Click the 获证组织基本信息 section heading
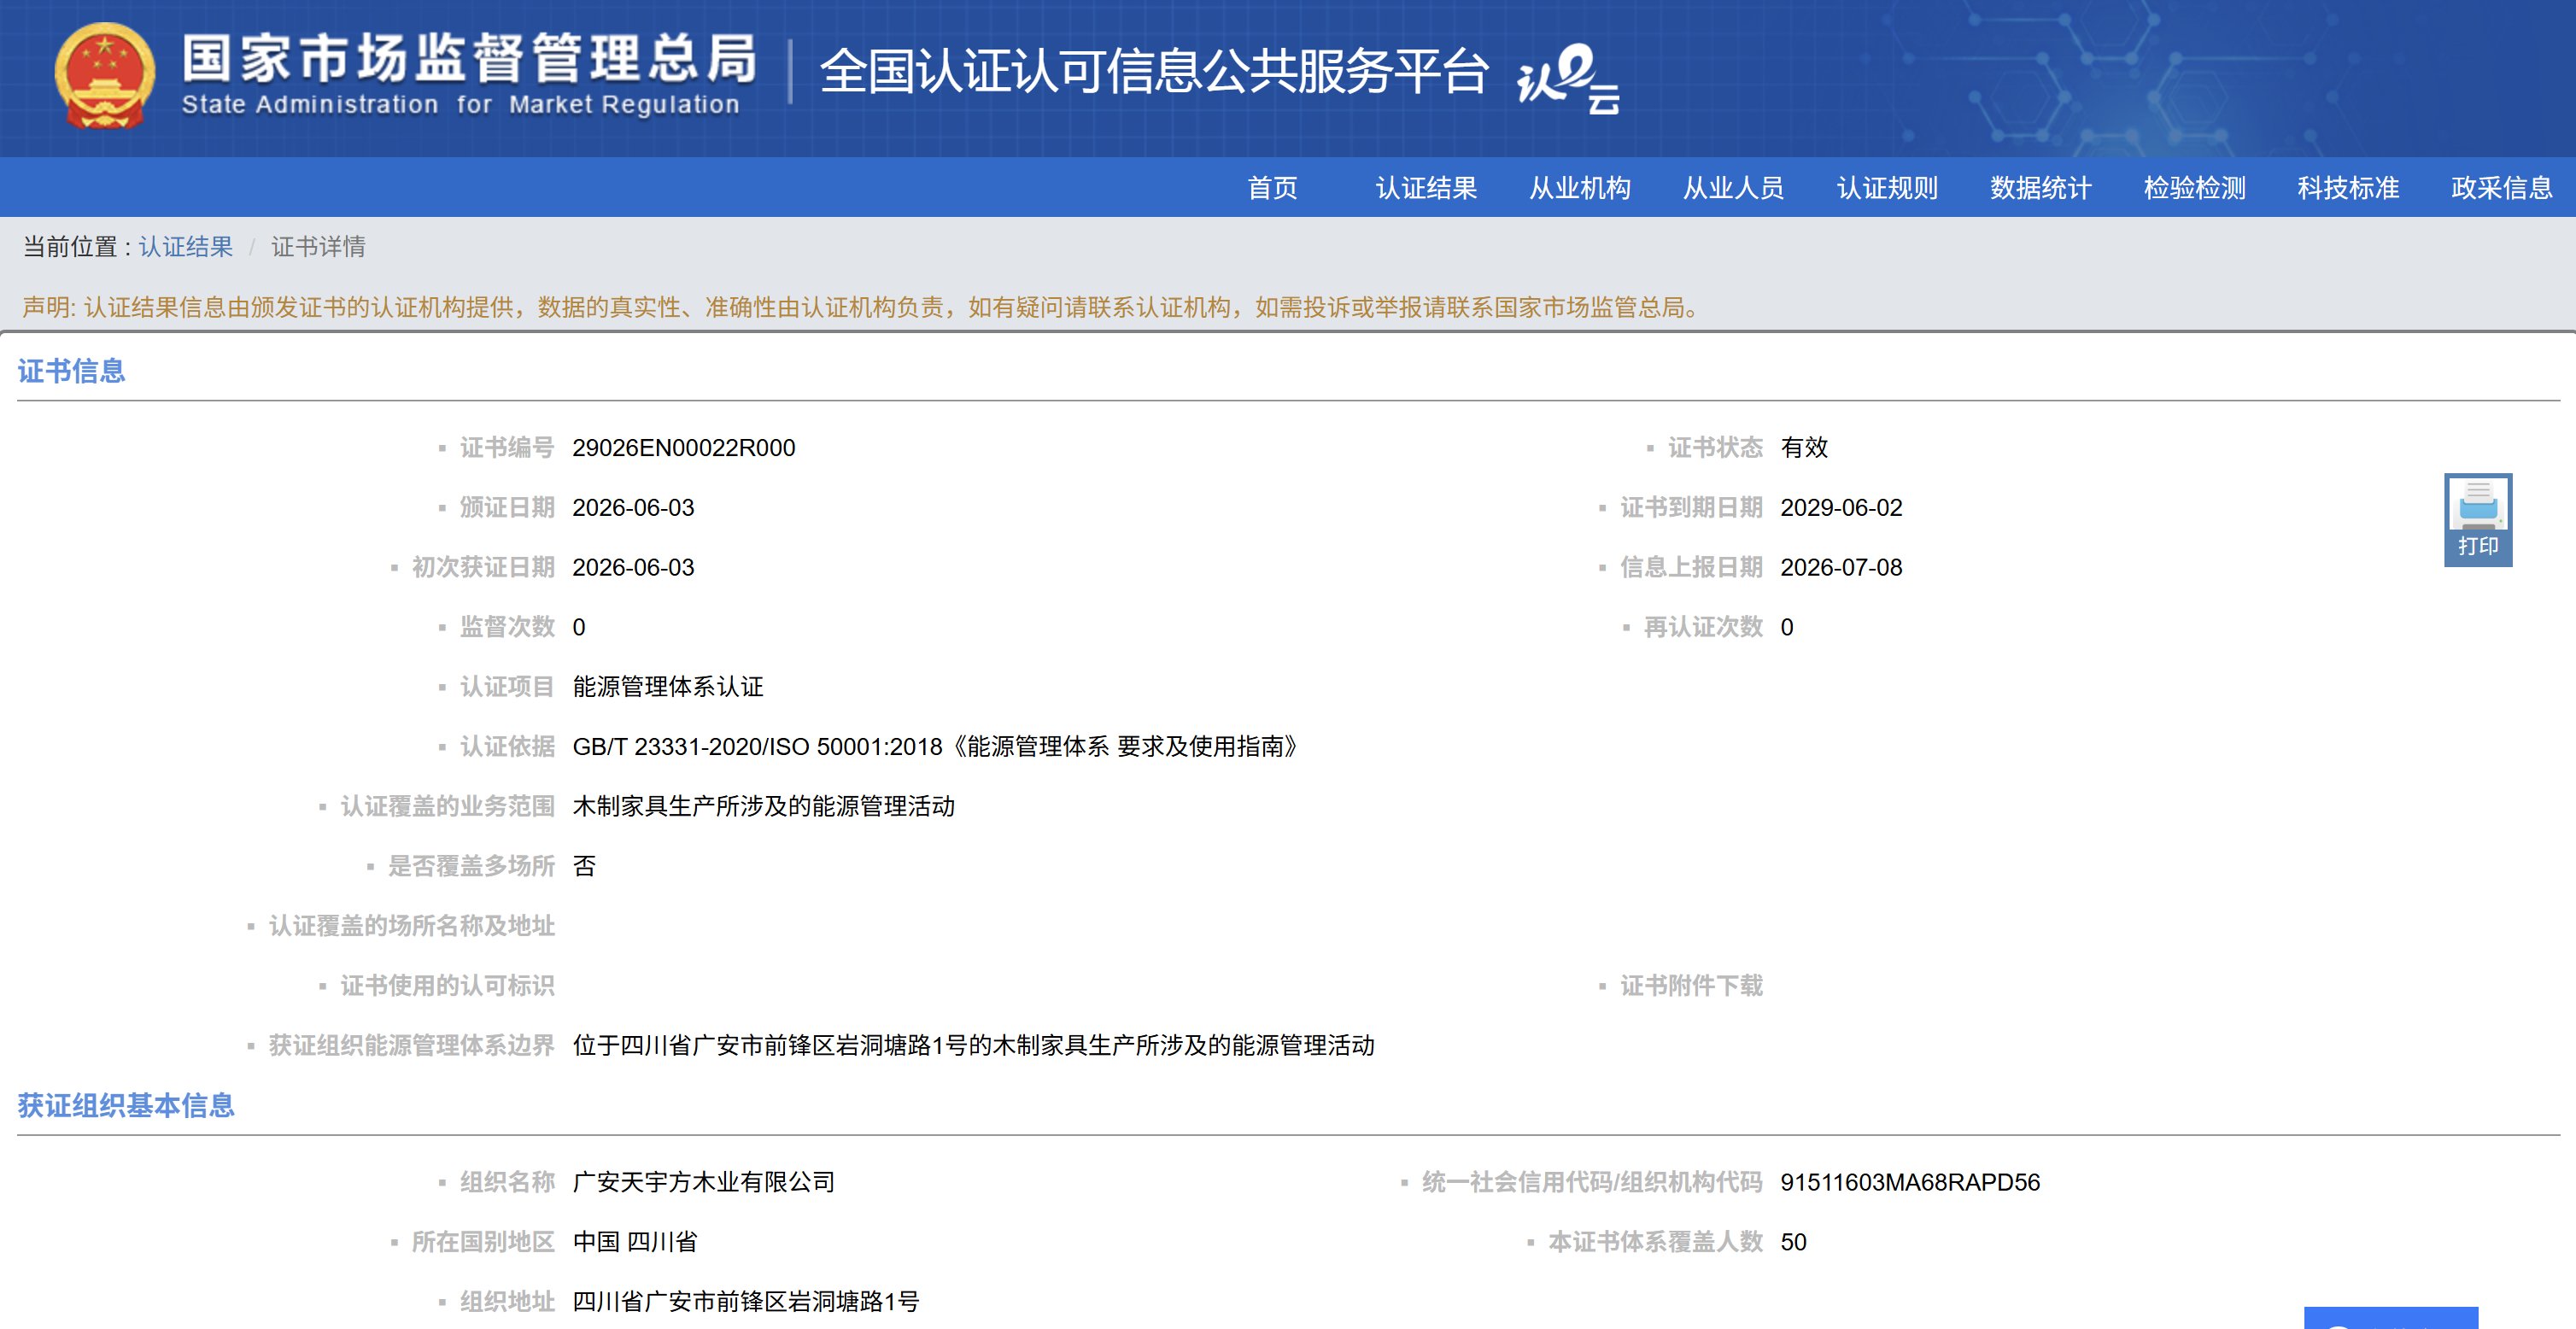Viewport: 2576px width, 1329px height. pyautogui.click(x=126, y=1105)
